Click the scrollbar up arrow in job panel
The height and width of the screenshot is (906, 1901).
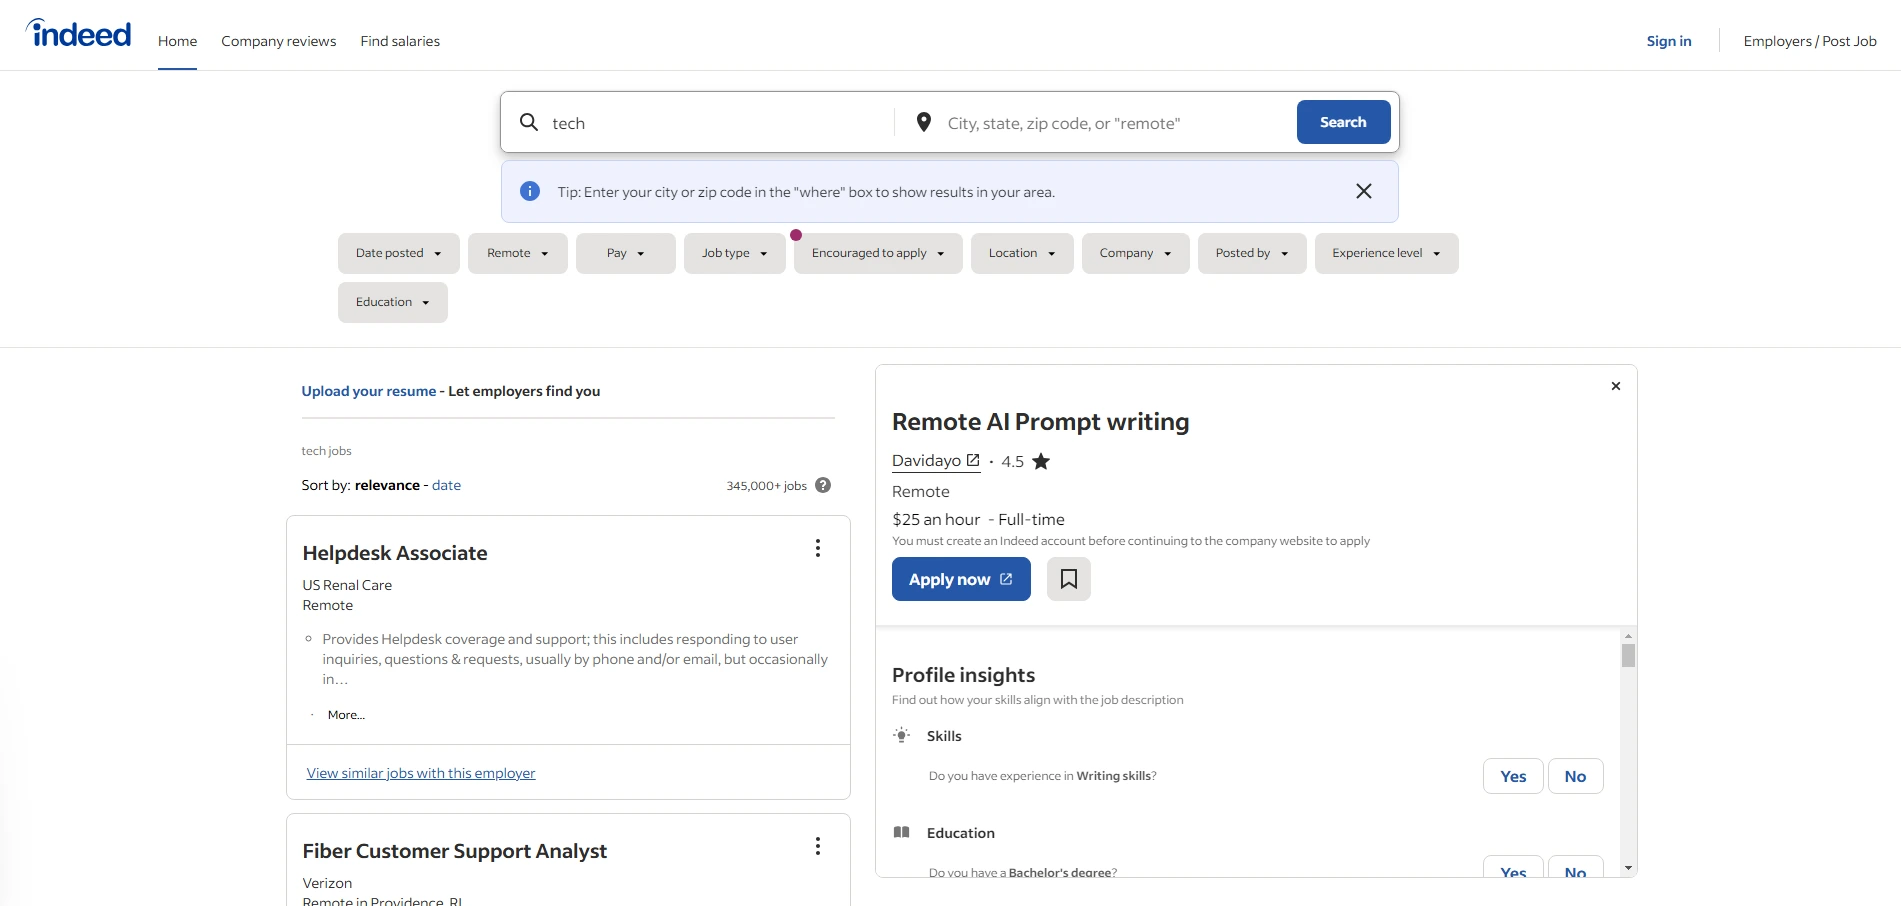pyautogui.click(x=1628, y=636)
